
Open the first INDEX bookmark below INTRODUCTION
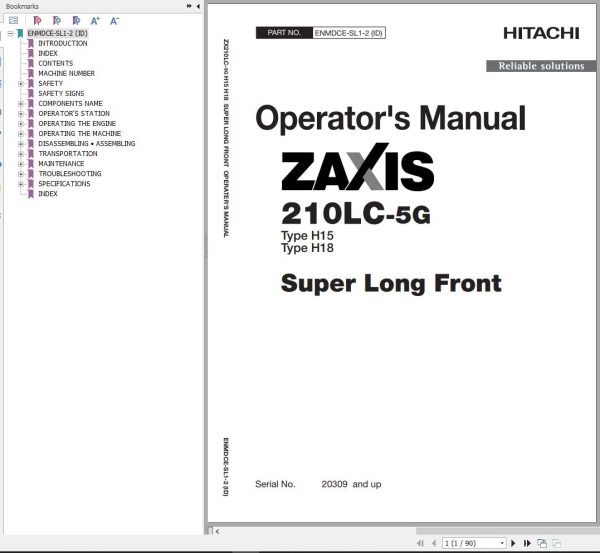[48, 53]
